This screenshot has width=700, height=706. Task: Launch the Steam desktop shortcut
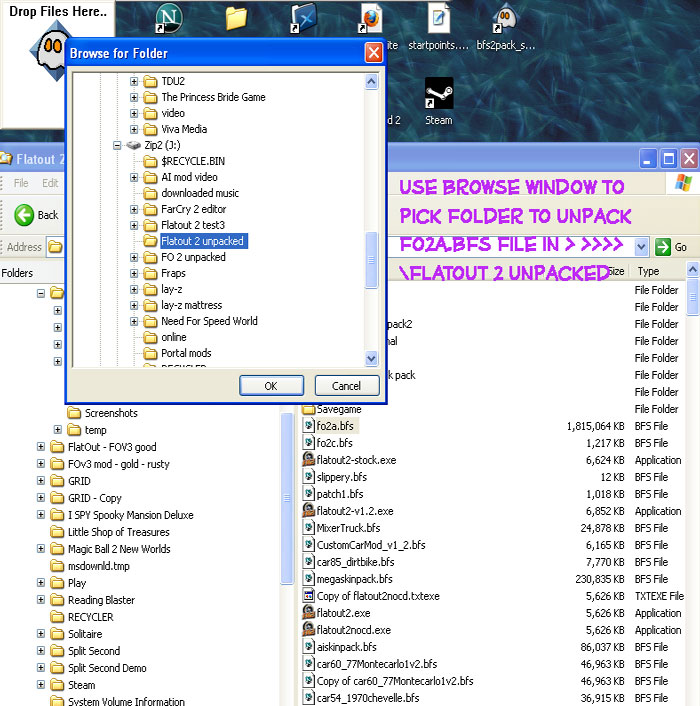pos(438,94)
